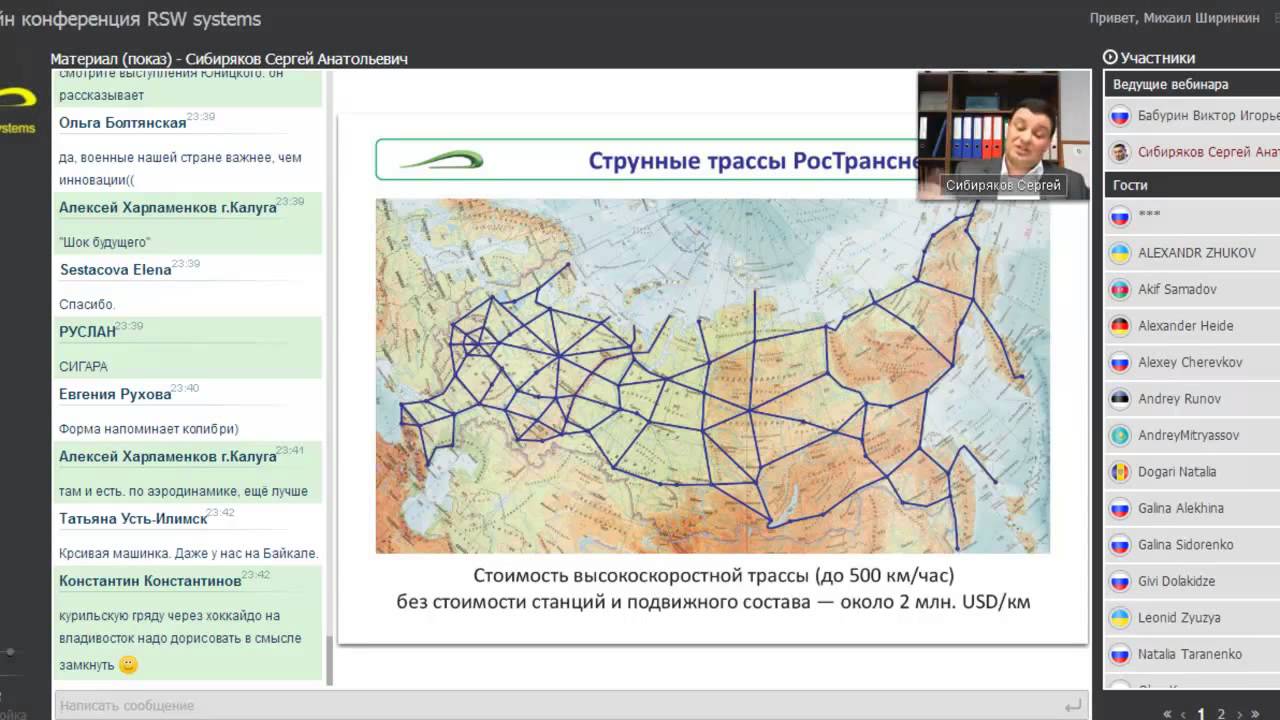Click the Крсивая машинка message text
Image resolution: width=1280 pixels, height=720 pixels.
(188, 553)
